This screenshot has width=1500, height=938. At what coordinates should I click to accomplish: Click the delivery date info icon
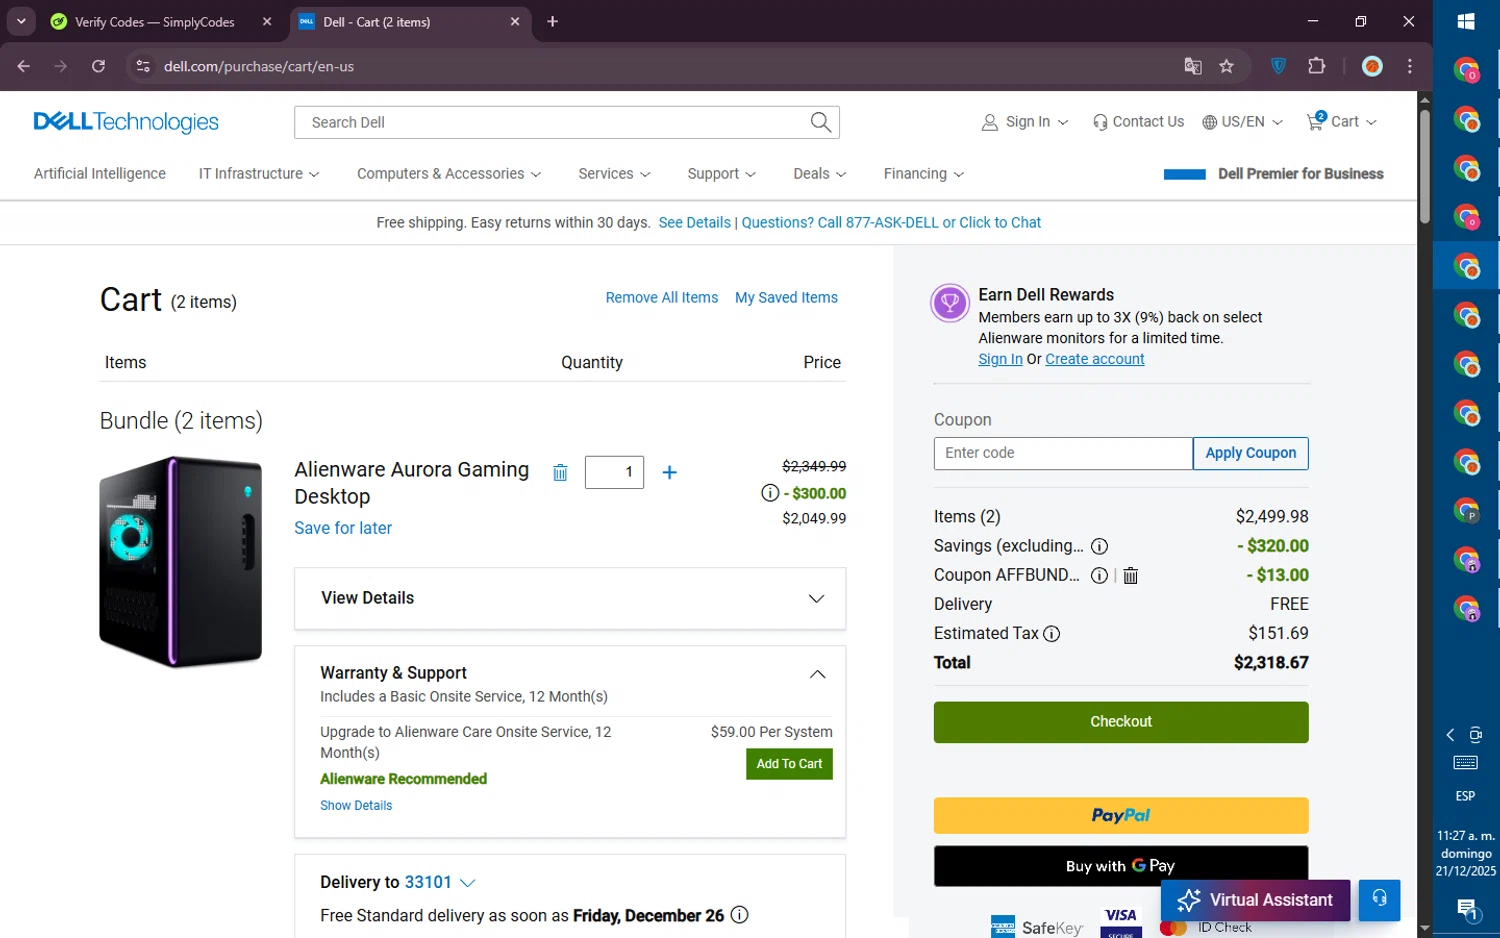click(x=739, y=915)
